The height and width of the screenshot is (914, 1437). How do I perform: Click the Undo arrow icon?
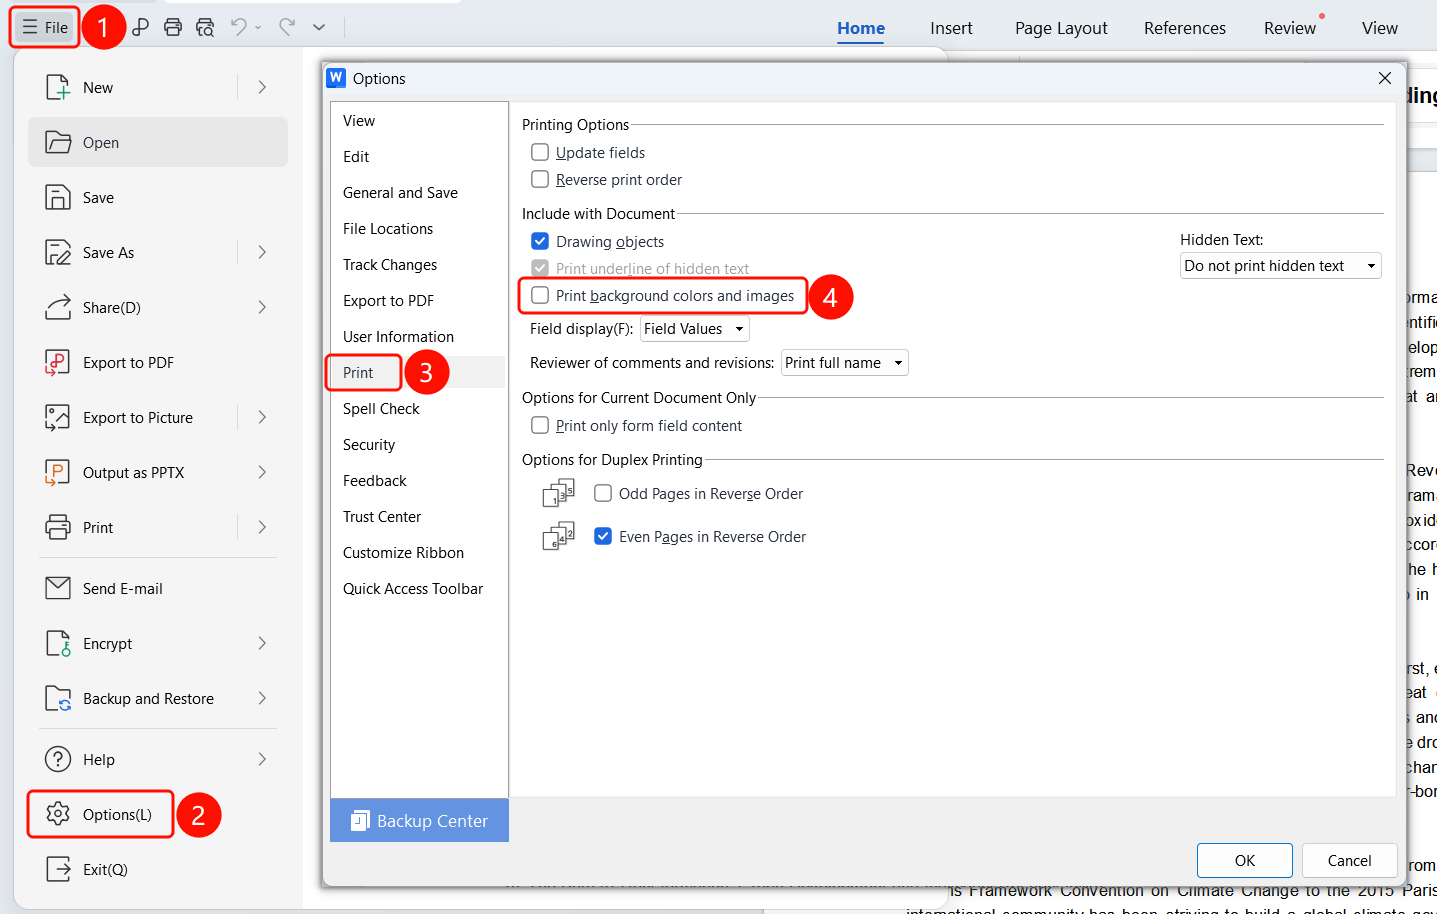[238, 27]
